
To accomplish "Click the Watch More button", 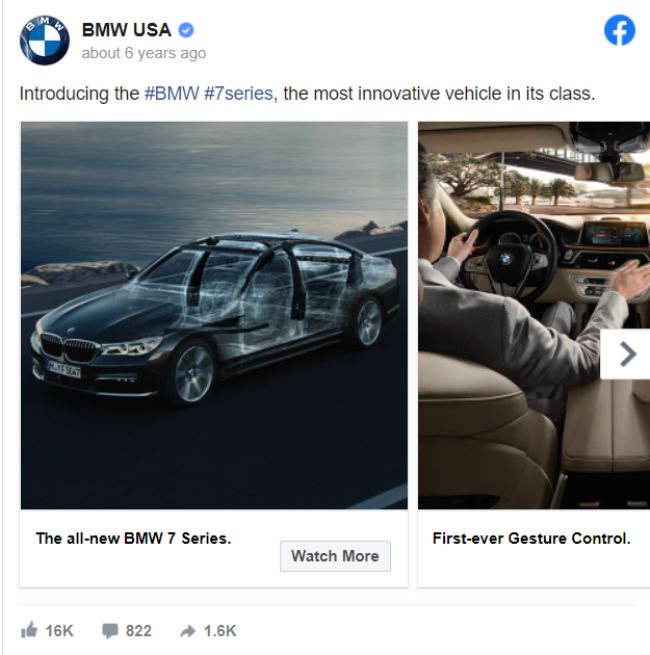I will point(335,556).
